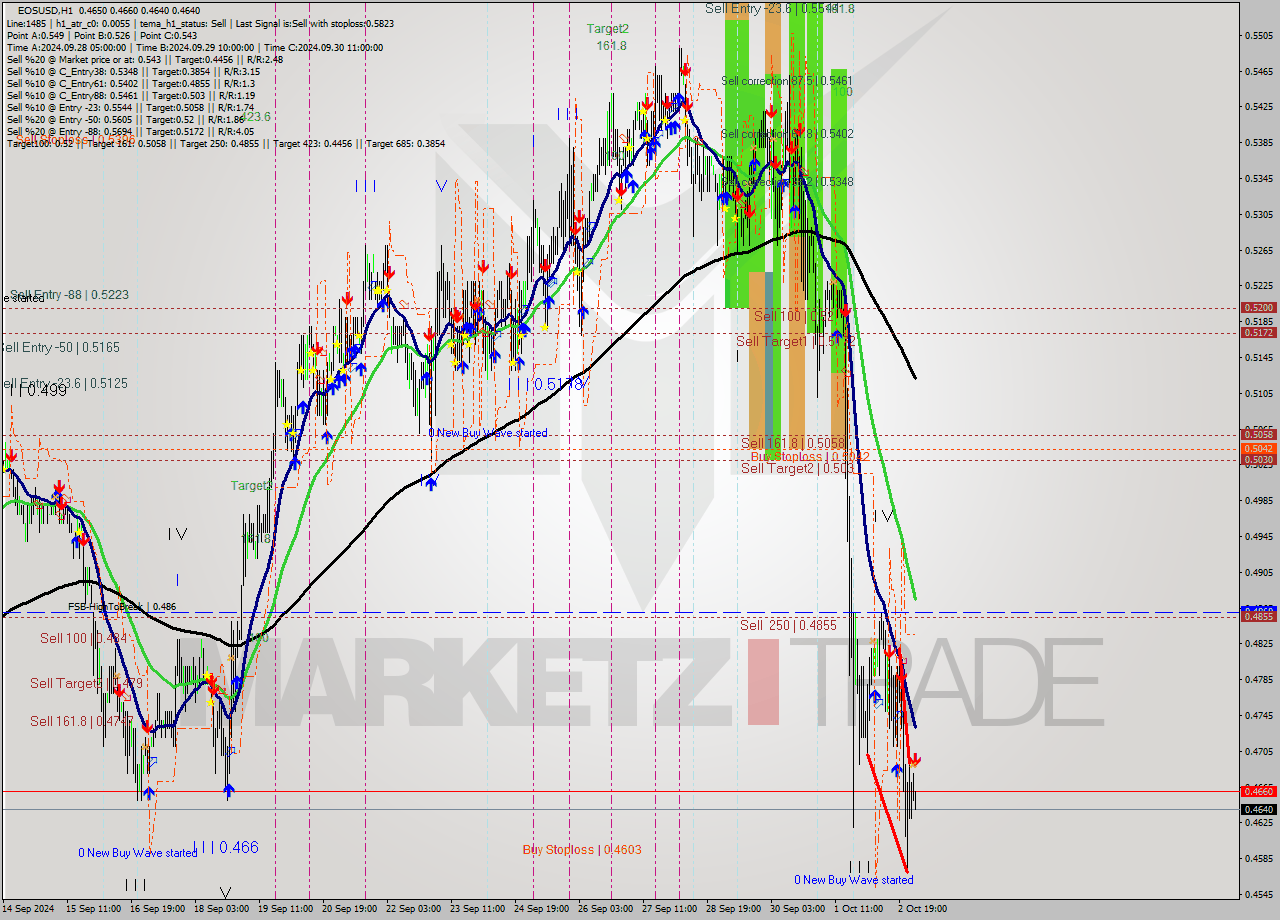Click the green 'Target2' label
The width and height of the screenshot is (1280, 920).
608,29
